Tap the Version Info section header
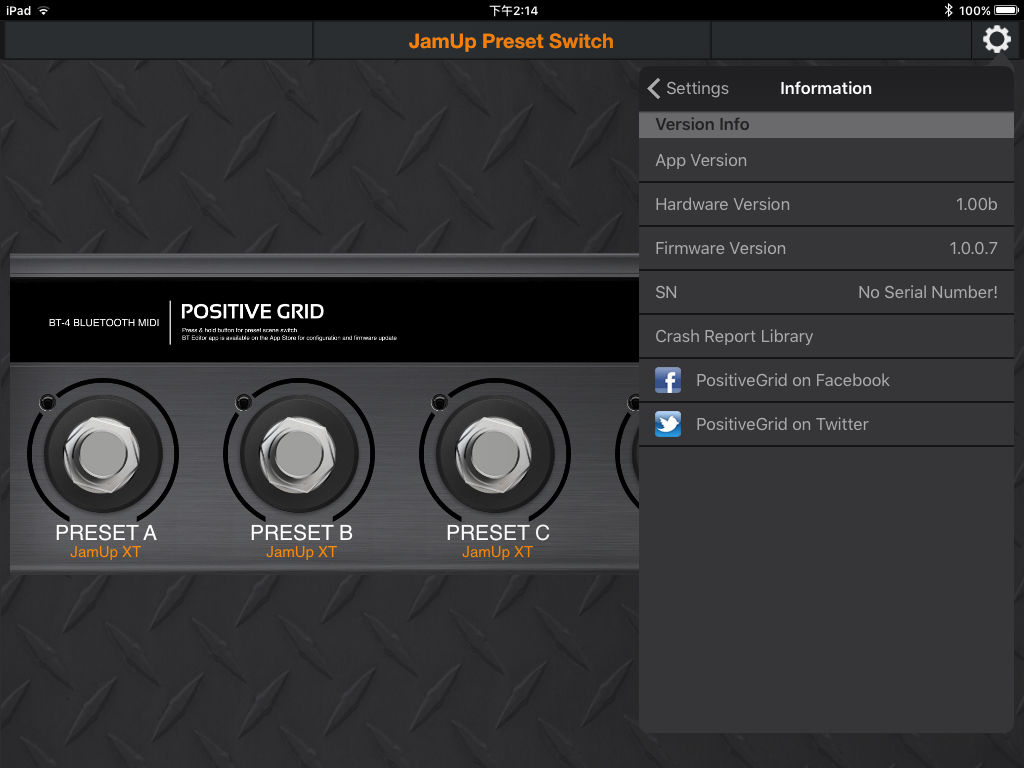 (826, 124)
